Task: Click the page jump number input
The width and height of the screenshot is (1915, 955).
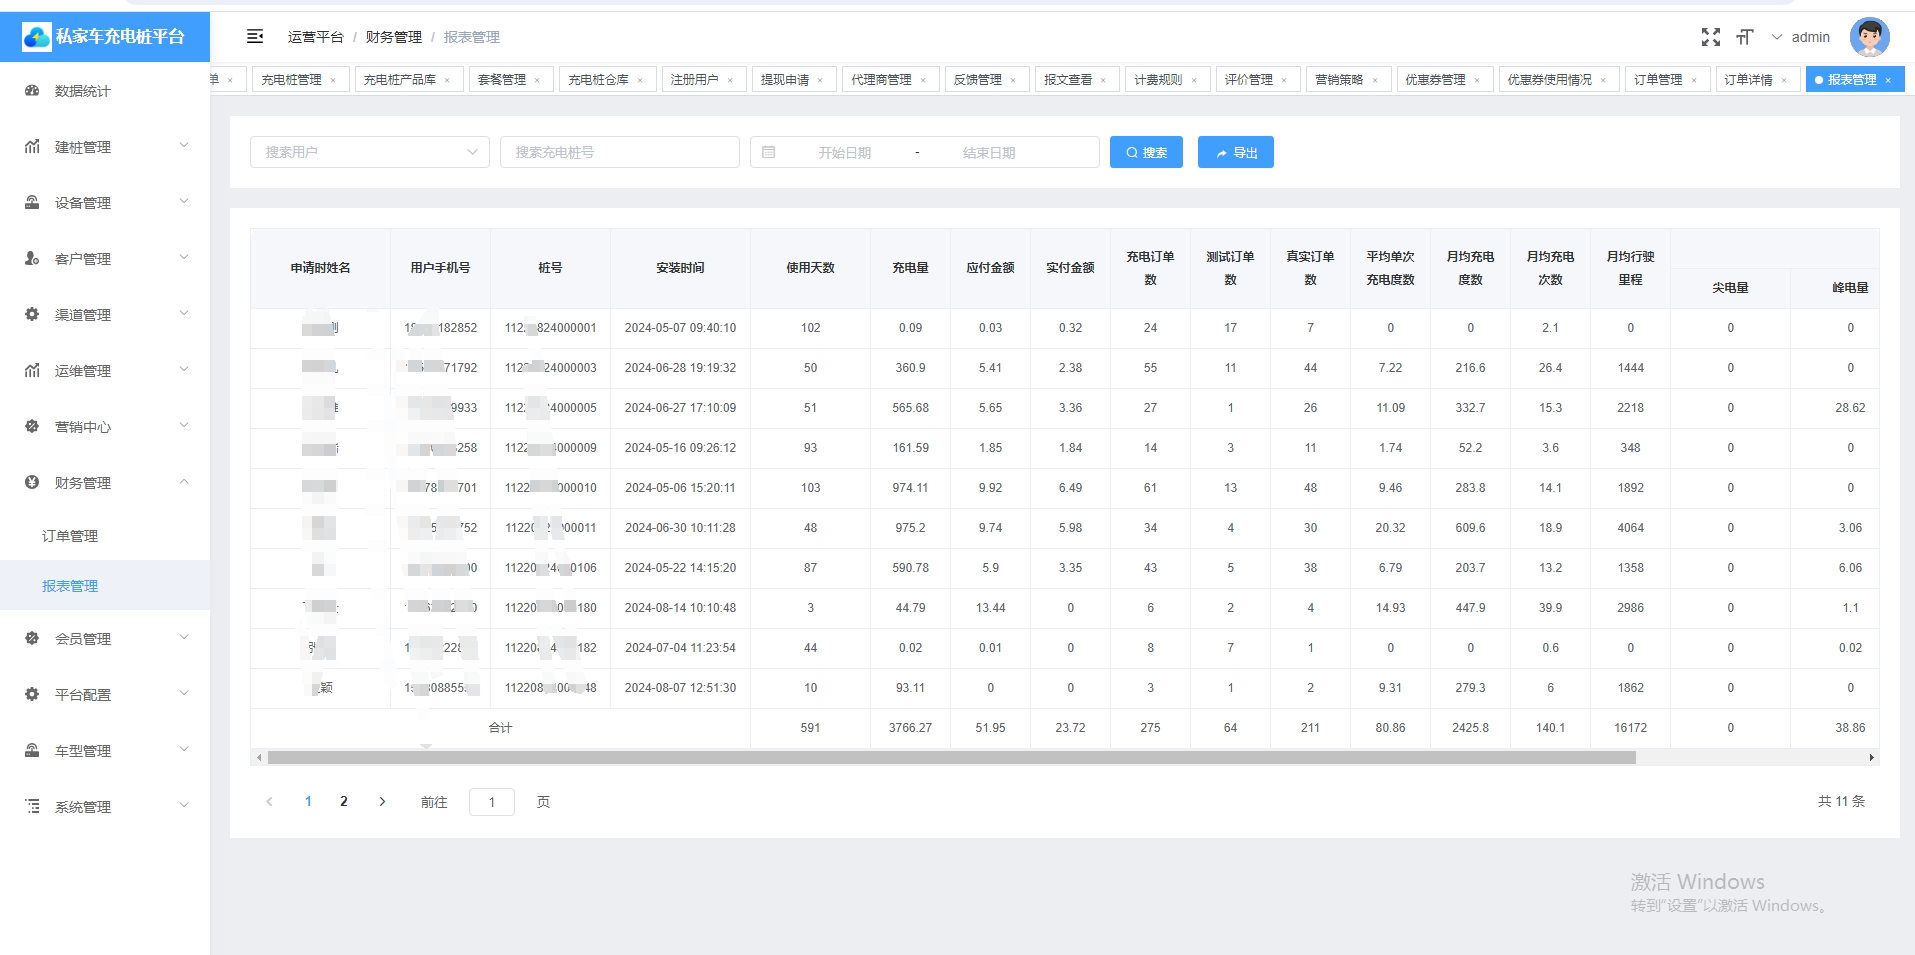Action: pyautogui.click(x=492, y=802)
